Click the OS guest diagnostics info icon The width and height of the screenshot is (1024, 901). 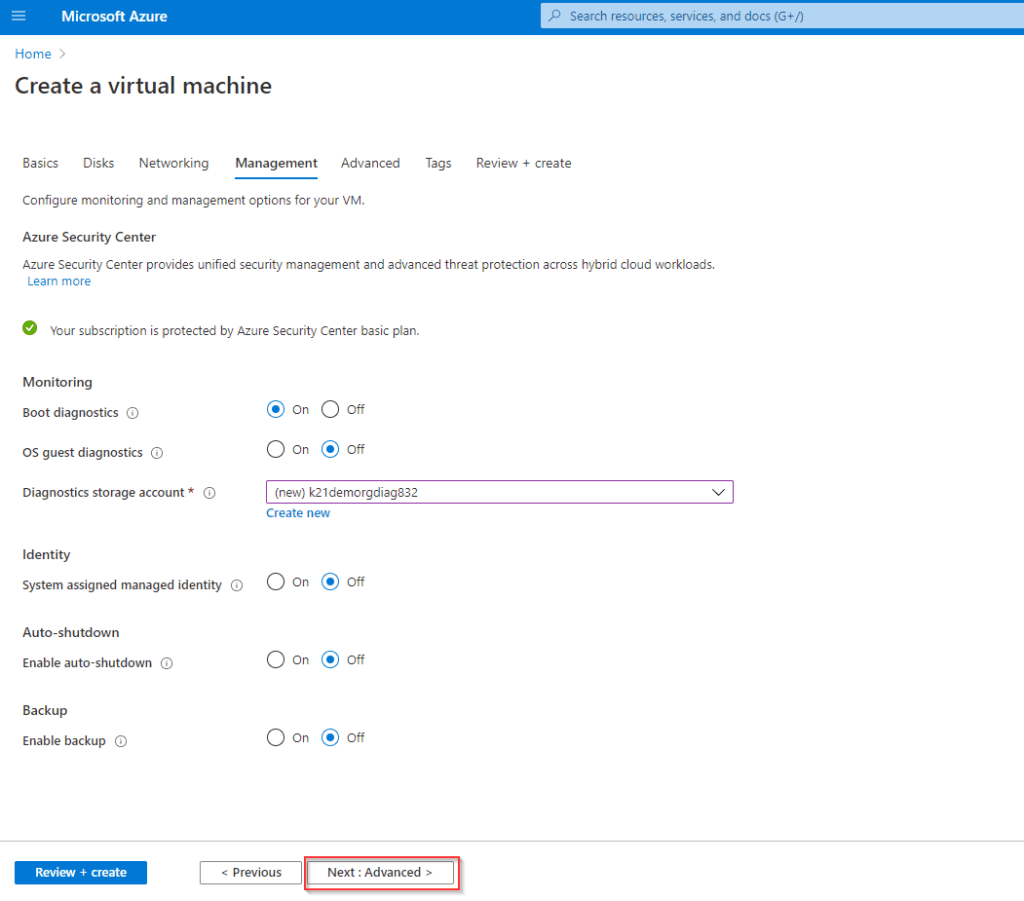tap(157, 453)
